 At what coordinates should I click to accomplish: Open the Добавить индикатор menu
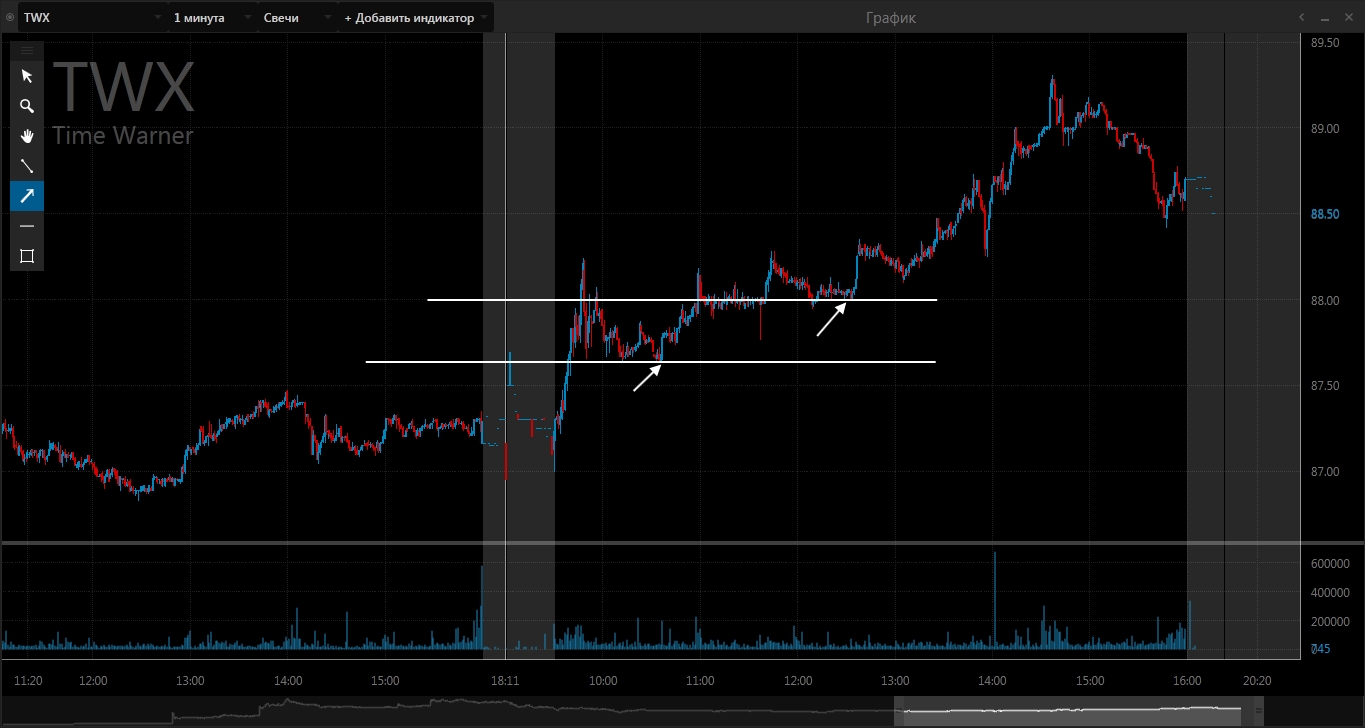(x=416, y=18)
